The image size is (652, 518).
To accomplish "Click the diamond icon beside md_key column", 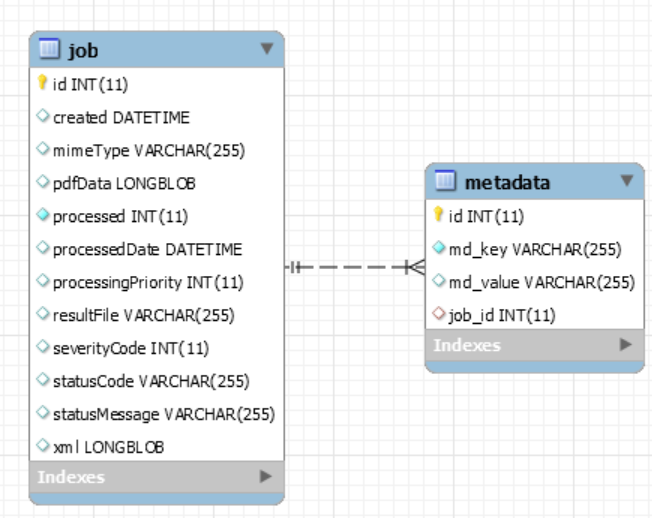I will point(438,249).
